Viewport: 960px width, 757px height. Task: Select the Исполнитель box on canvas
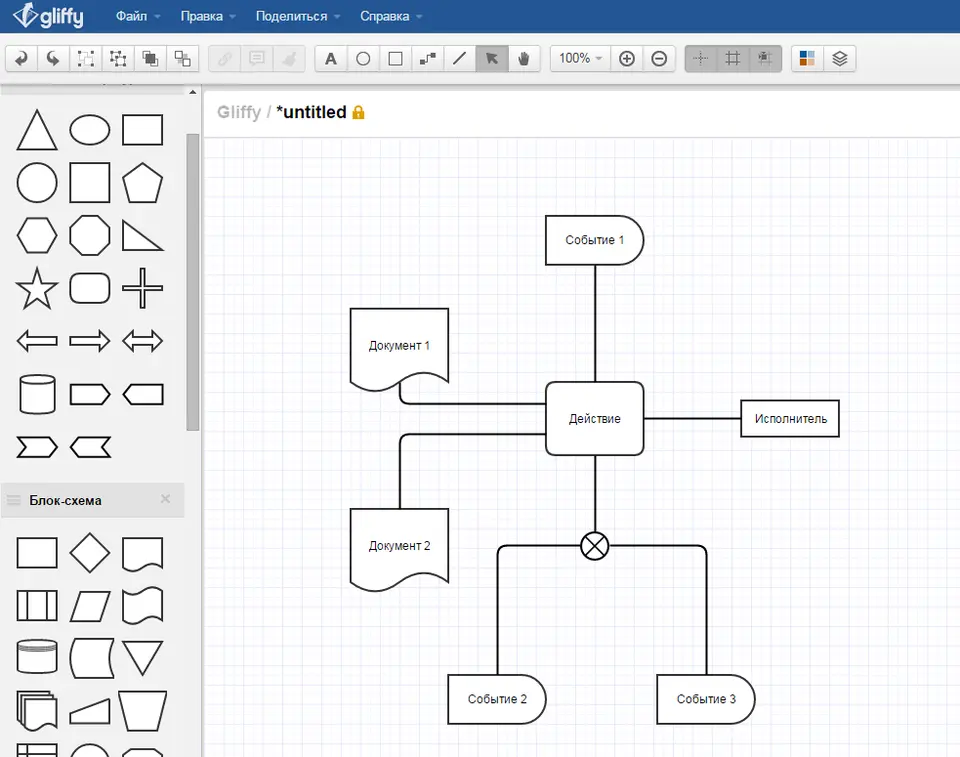(x=790, y=418)
